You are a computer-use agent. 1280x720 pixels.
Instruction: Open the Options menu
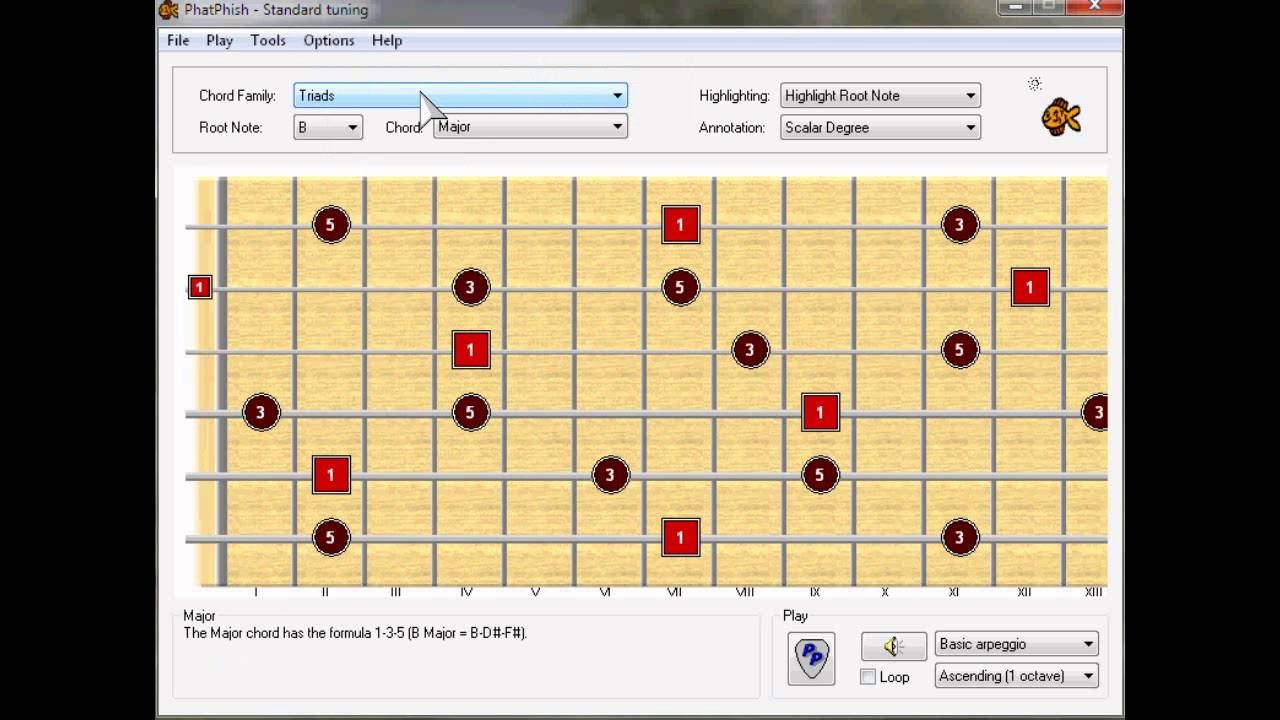(x=329, y=40)
